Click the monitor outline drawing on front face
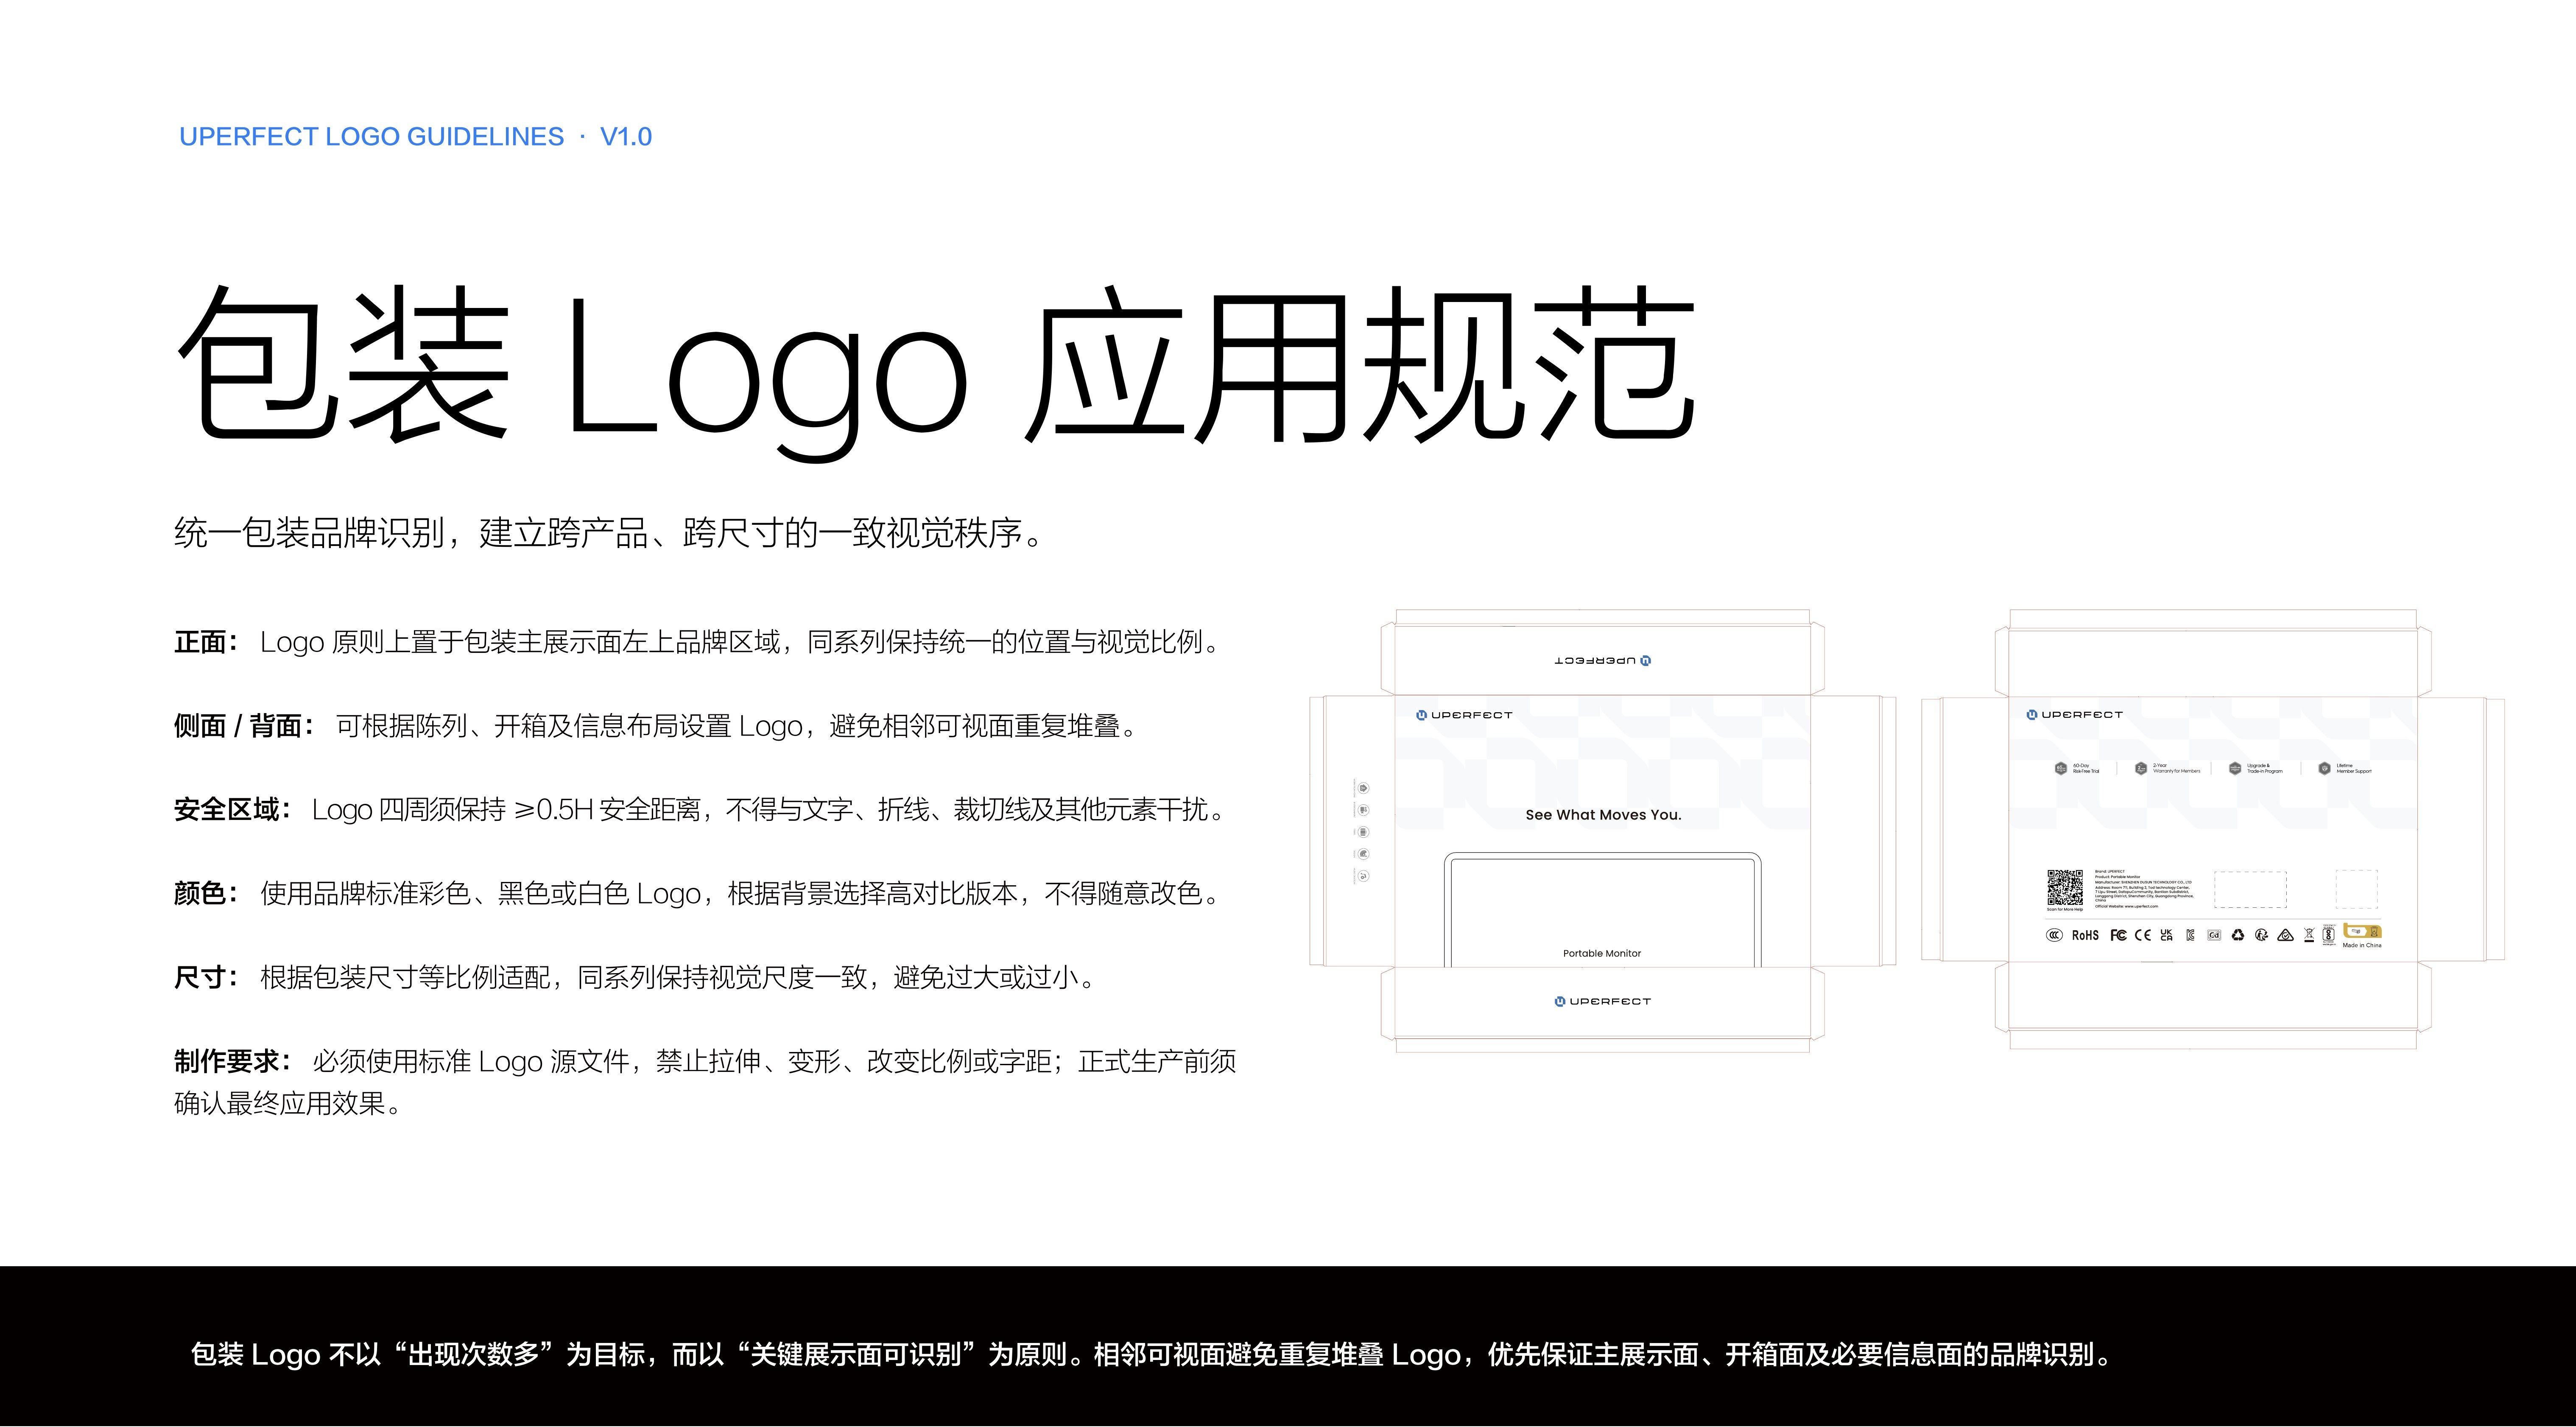This screenshot has height=1427, width=2576. 1602,910
